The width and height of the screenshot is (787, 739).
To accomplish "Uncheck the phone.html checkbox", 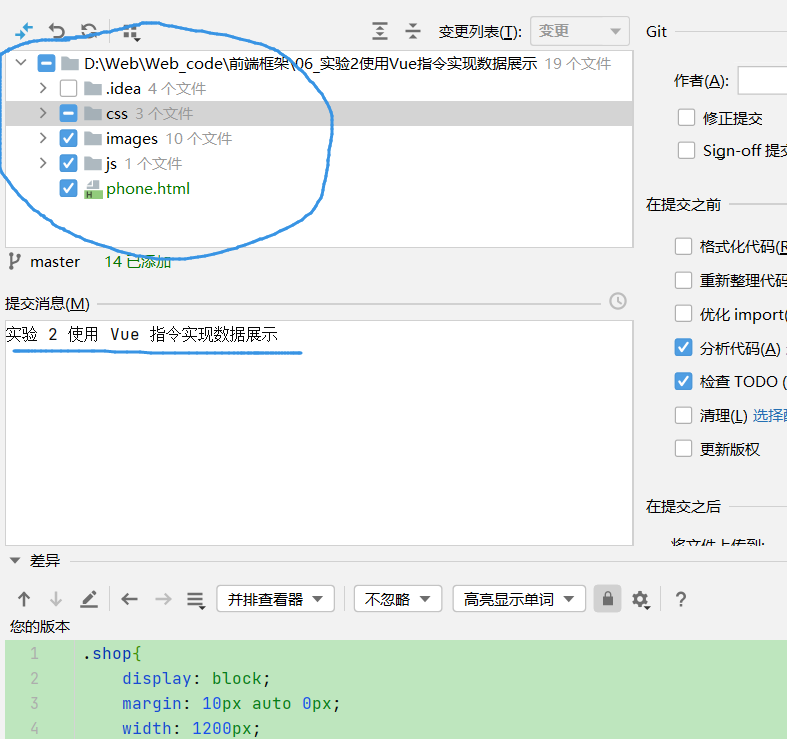I will click(x=68, y=188).
